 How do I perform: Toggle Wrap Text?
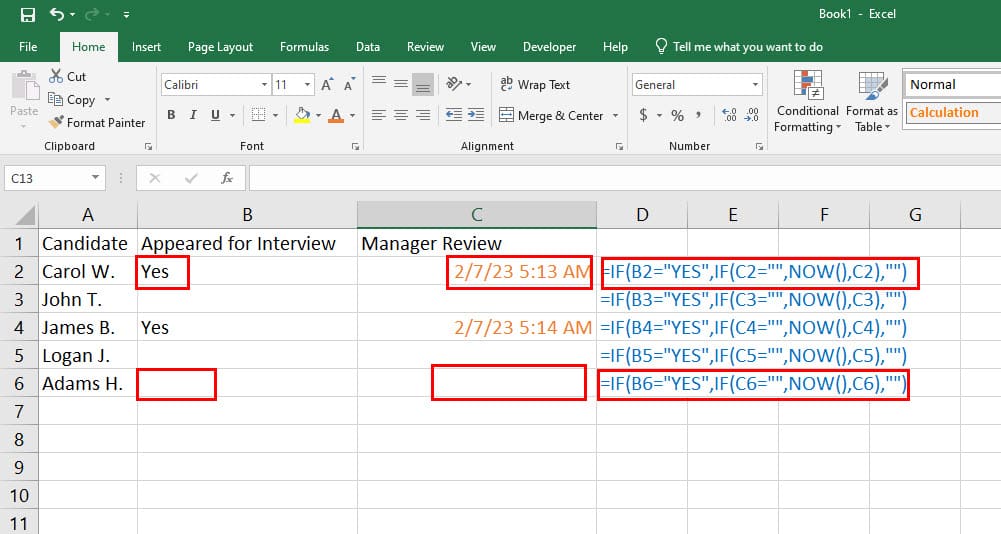(x=535, y=84)
